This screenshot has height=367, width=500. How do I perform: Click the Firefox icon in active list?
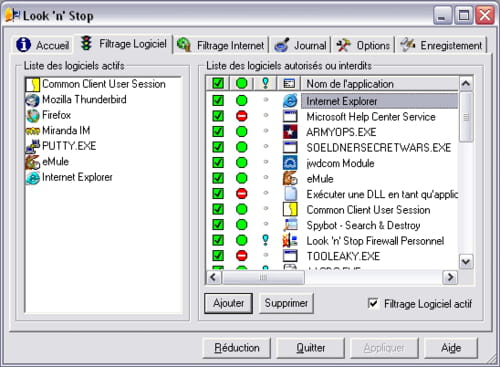33,115
